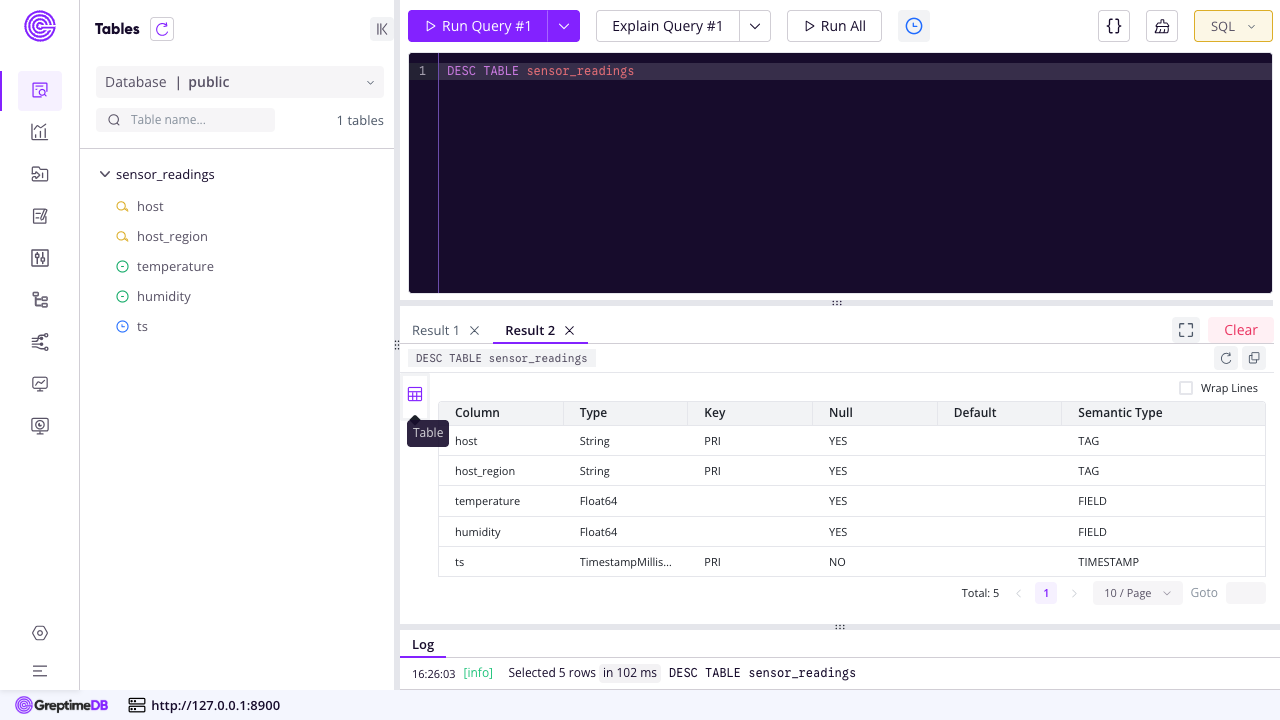Click the Clear results button
Viewport: 1280px width, 720px height.
click(1240, 330)
